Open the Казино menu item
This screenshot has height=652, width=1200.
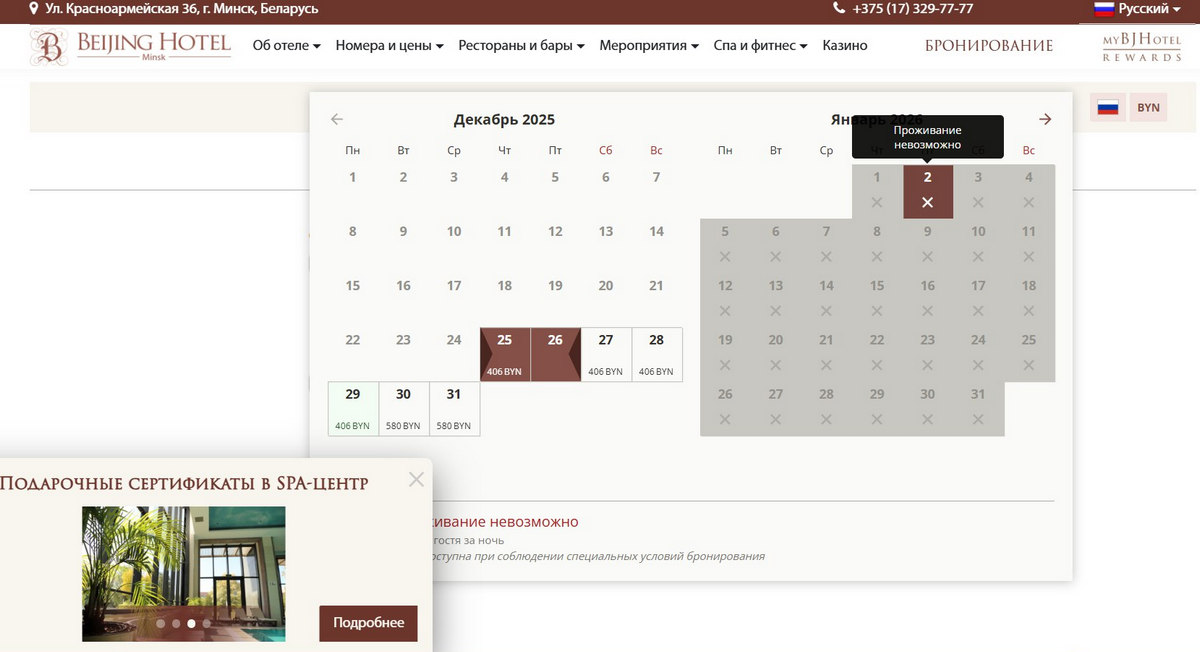point(845,46)
